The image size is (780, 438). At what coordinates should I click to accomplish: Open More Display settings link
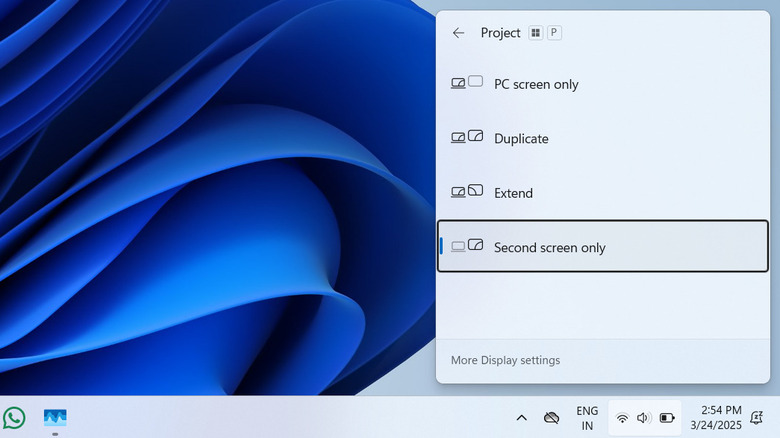click(x=505, y=360)
